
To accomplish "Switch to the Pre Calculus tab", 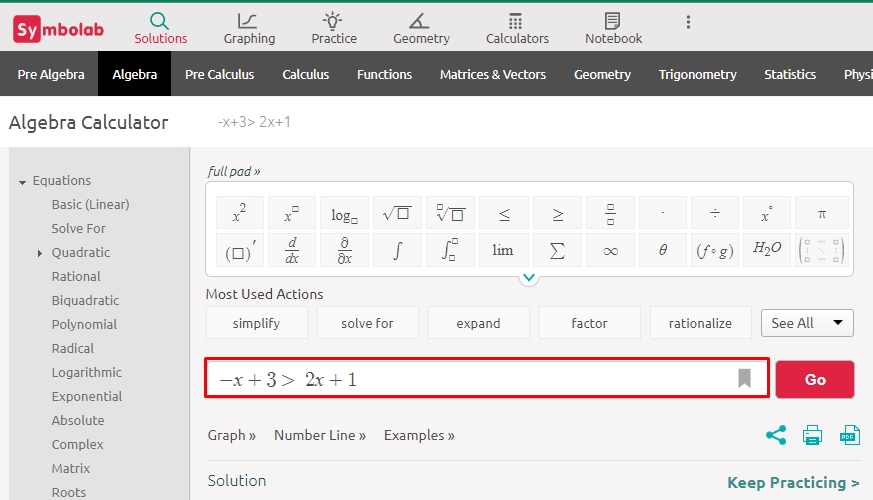I will pyautogui.click(x=219, y=74).
